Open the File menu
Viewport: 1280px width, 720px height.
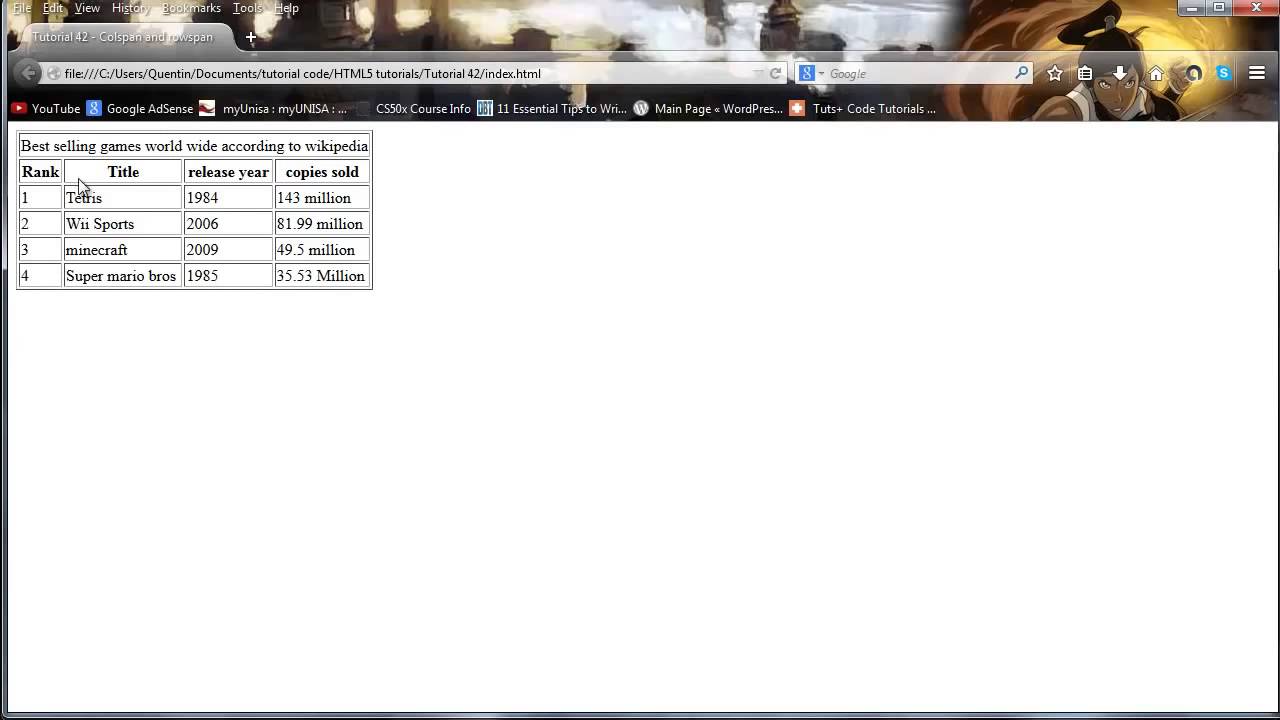(21, 8)
